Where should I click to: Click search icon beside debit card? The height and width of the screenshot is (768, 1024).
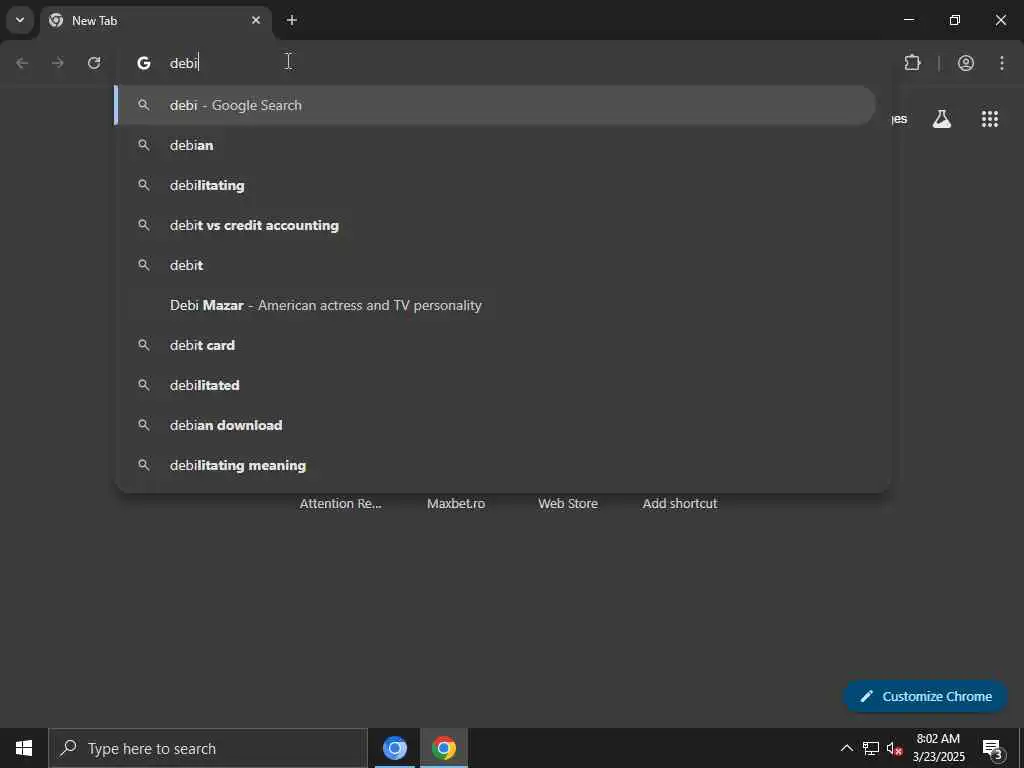tap(144, 345)
